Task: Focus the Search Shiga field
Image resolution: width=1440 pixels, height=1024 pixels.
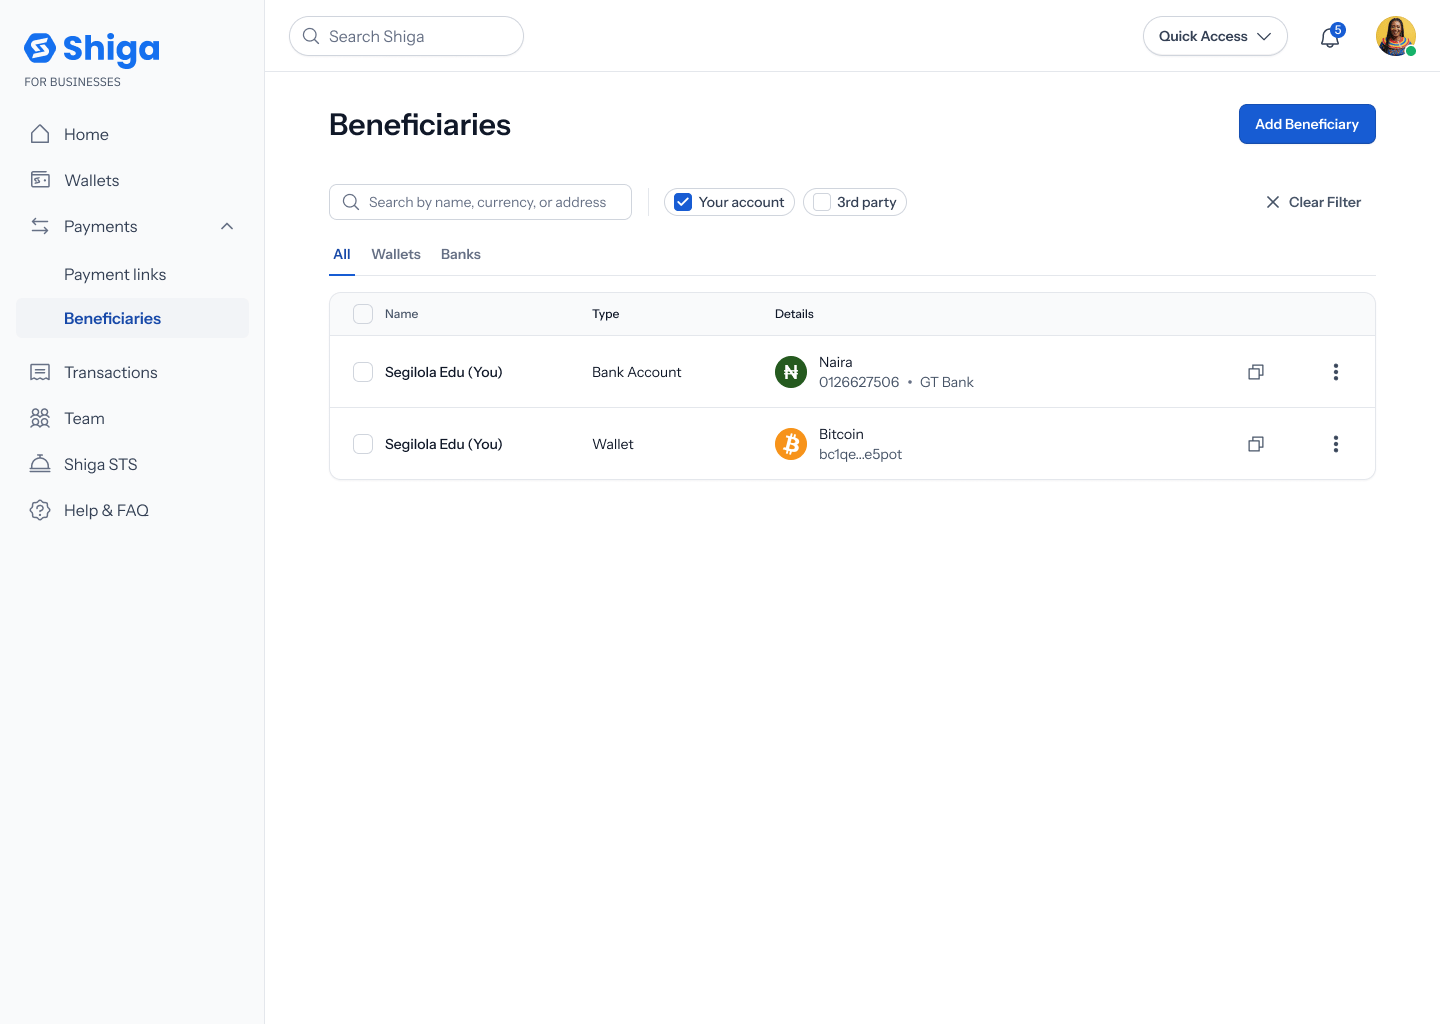Action: pos(406,36)
